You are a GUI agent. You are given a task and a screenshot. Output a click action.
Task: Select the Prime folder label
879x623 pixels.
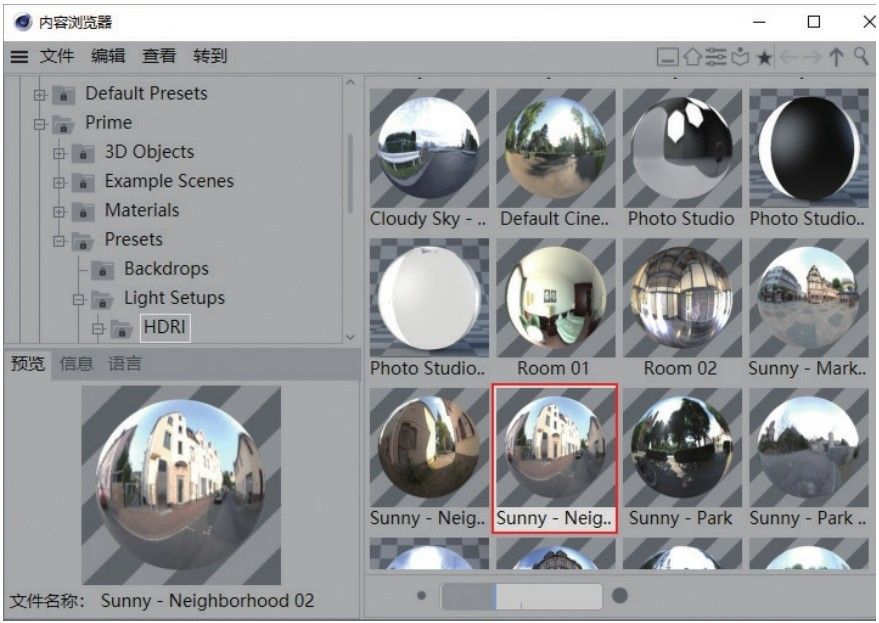(x=109, y=122)
